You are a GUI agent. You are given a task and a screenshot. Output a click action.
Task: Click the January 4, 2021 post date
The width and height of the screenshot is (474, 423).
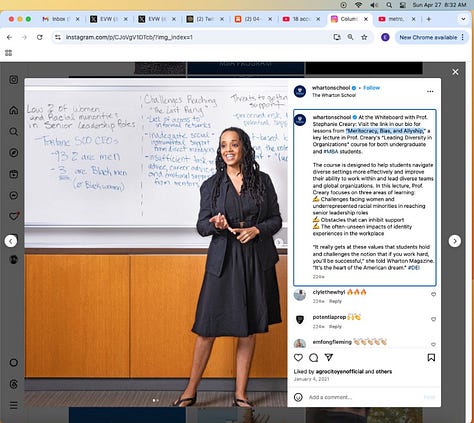coord(311,379)
